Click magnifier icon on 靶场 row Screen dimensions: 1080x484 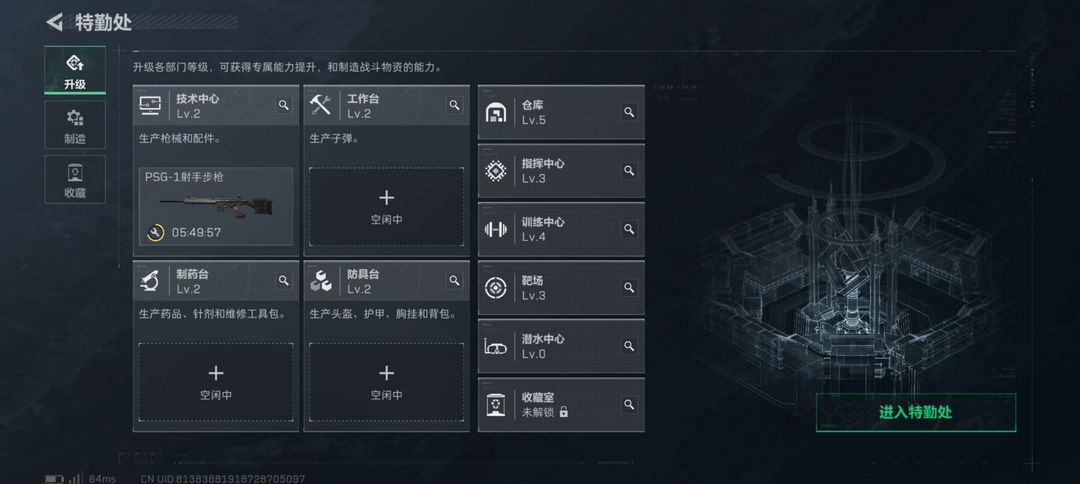coord(629,287)
